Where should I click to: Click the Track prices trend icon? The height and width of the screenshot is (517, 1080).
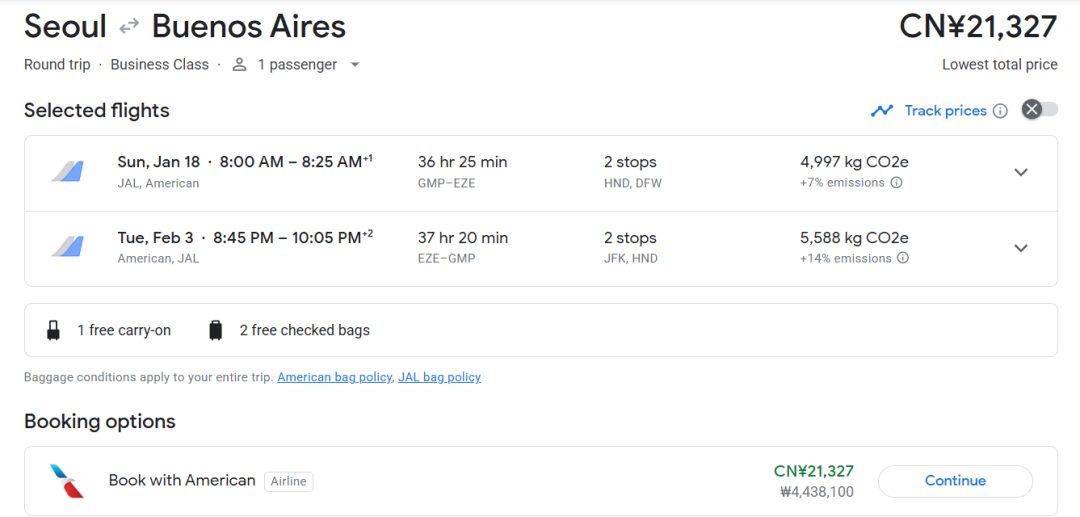point(881,111)
